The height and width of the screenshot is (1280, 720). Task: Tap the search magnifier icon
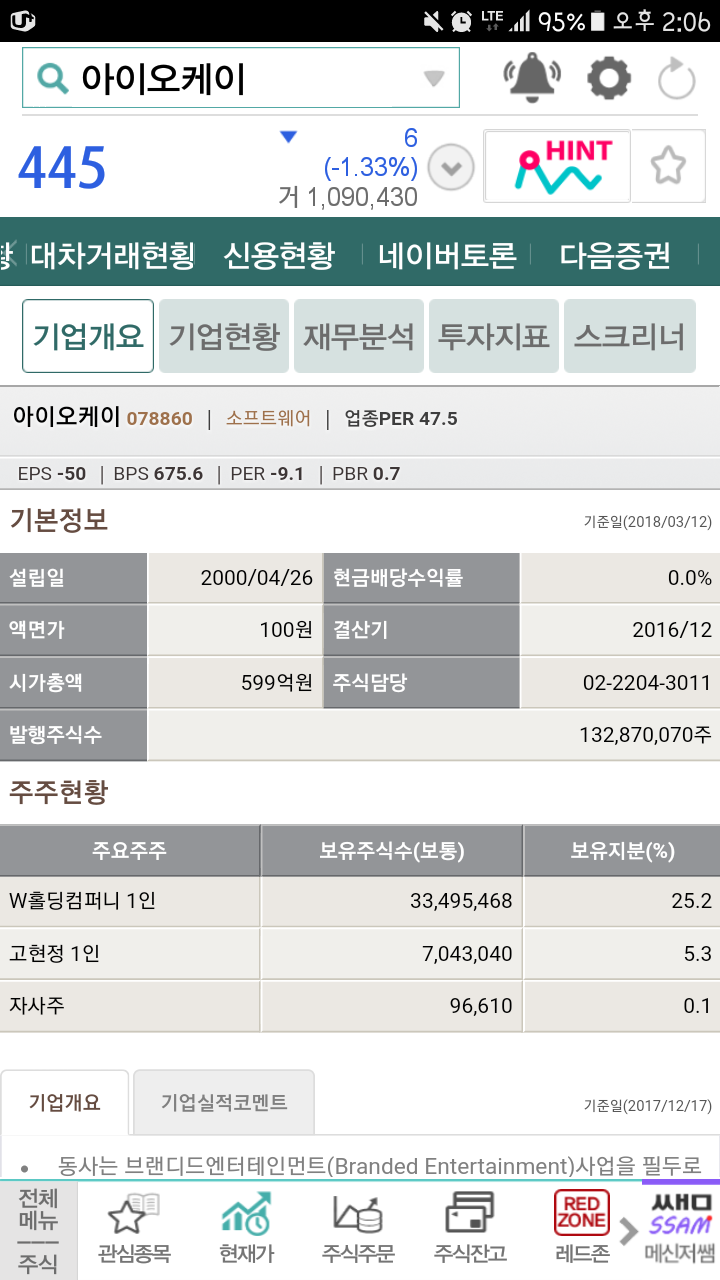click(52, 78)
